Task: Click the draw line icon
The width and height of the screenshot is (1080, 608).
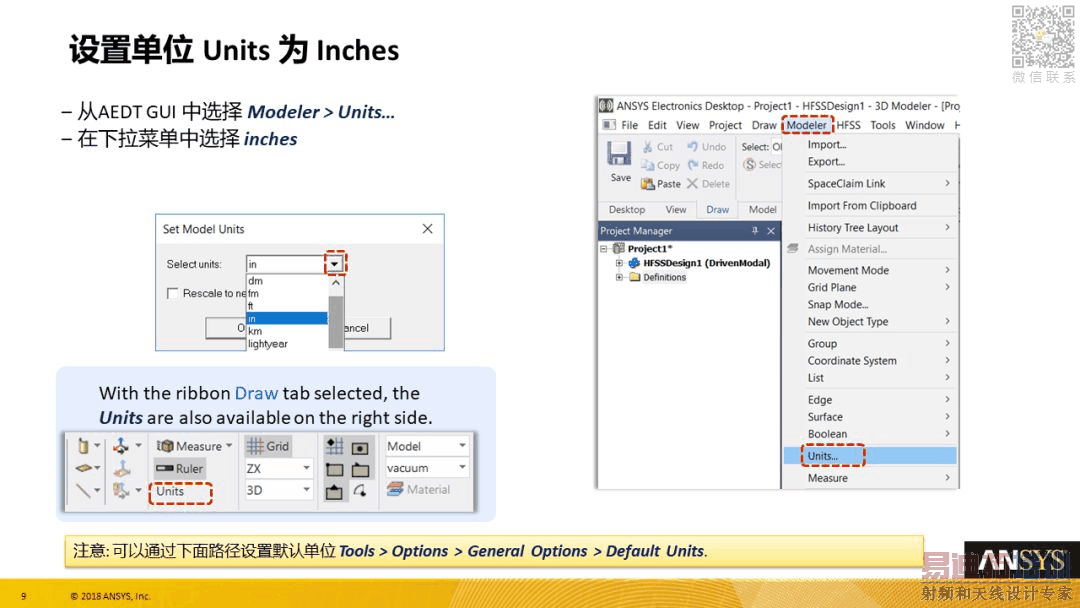Action: pyautogui.click(x=83, y=490)
